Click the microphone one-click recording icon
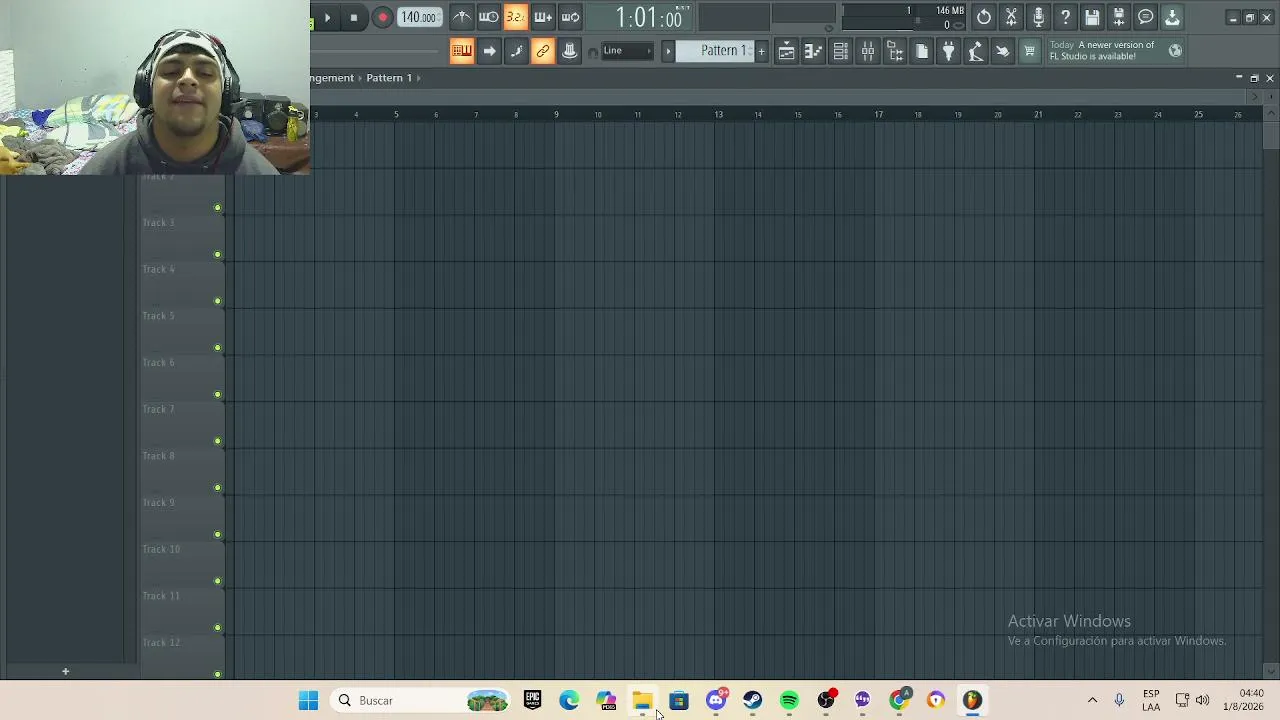 pos(1038,17)
